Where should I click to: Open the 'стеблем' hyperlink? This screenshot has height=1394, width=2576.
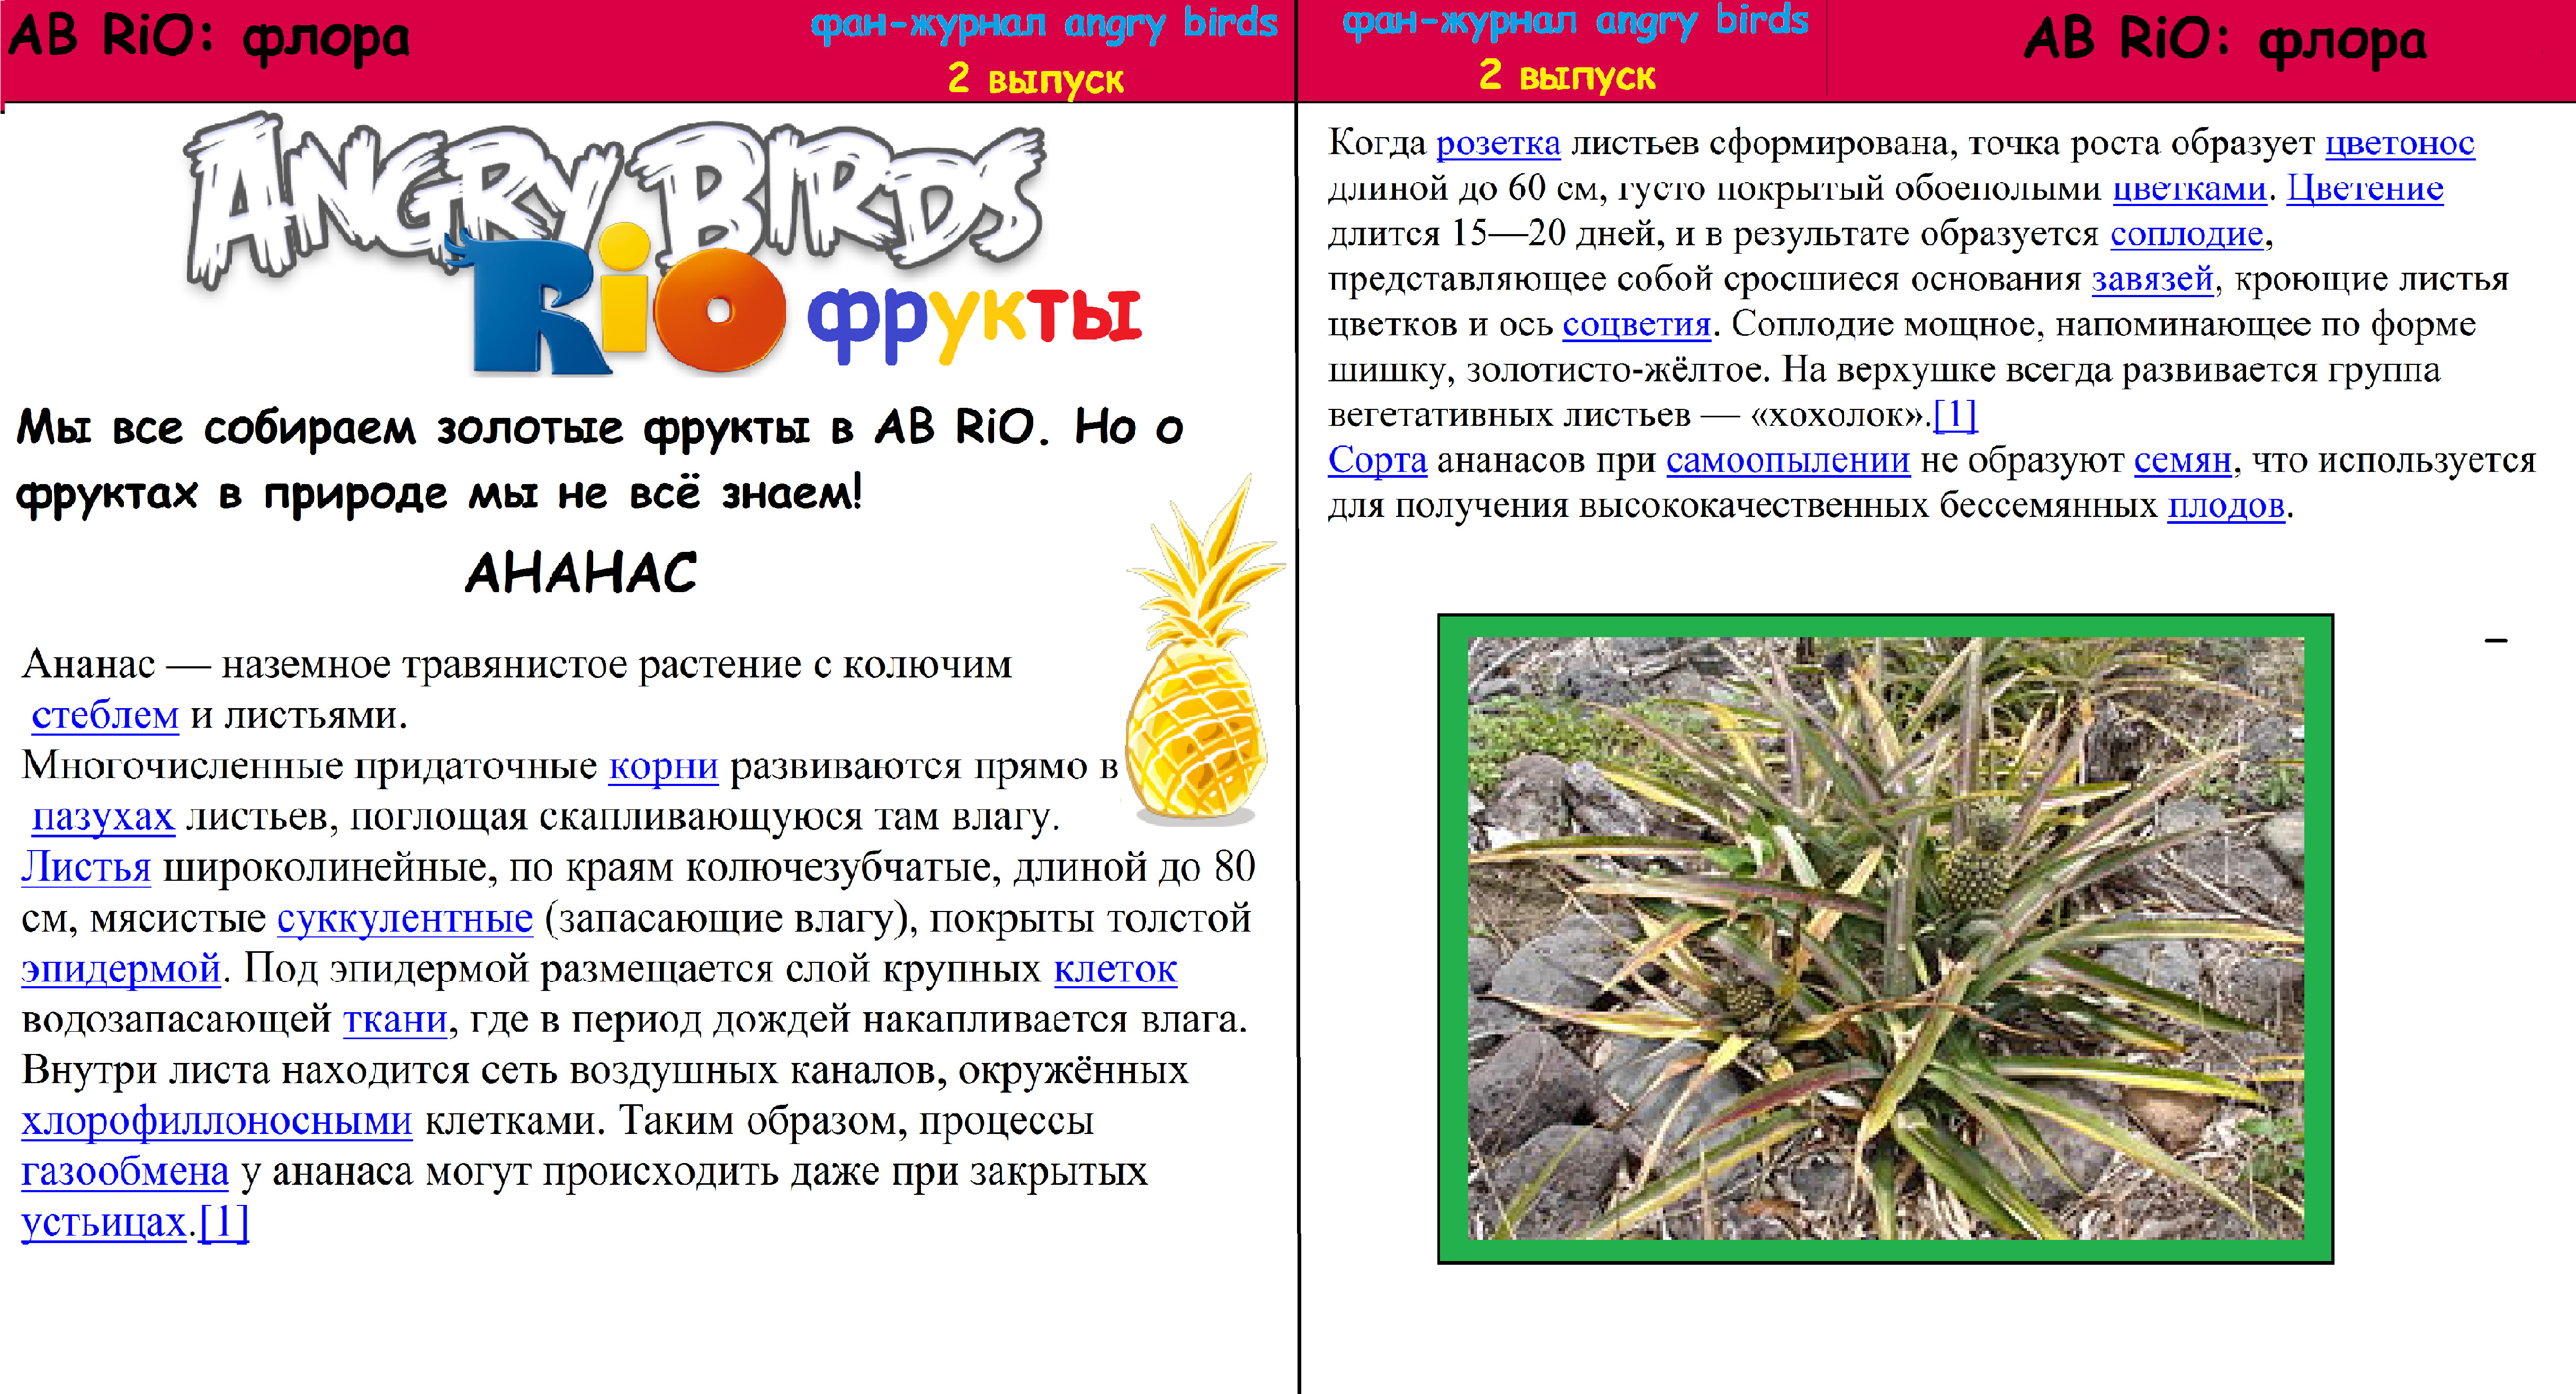click(105, 716)
